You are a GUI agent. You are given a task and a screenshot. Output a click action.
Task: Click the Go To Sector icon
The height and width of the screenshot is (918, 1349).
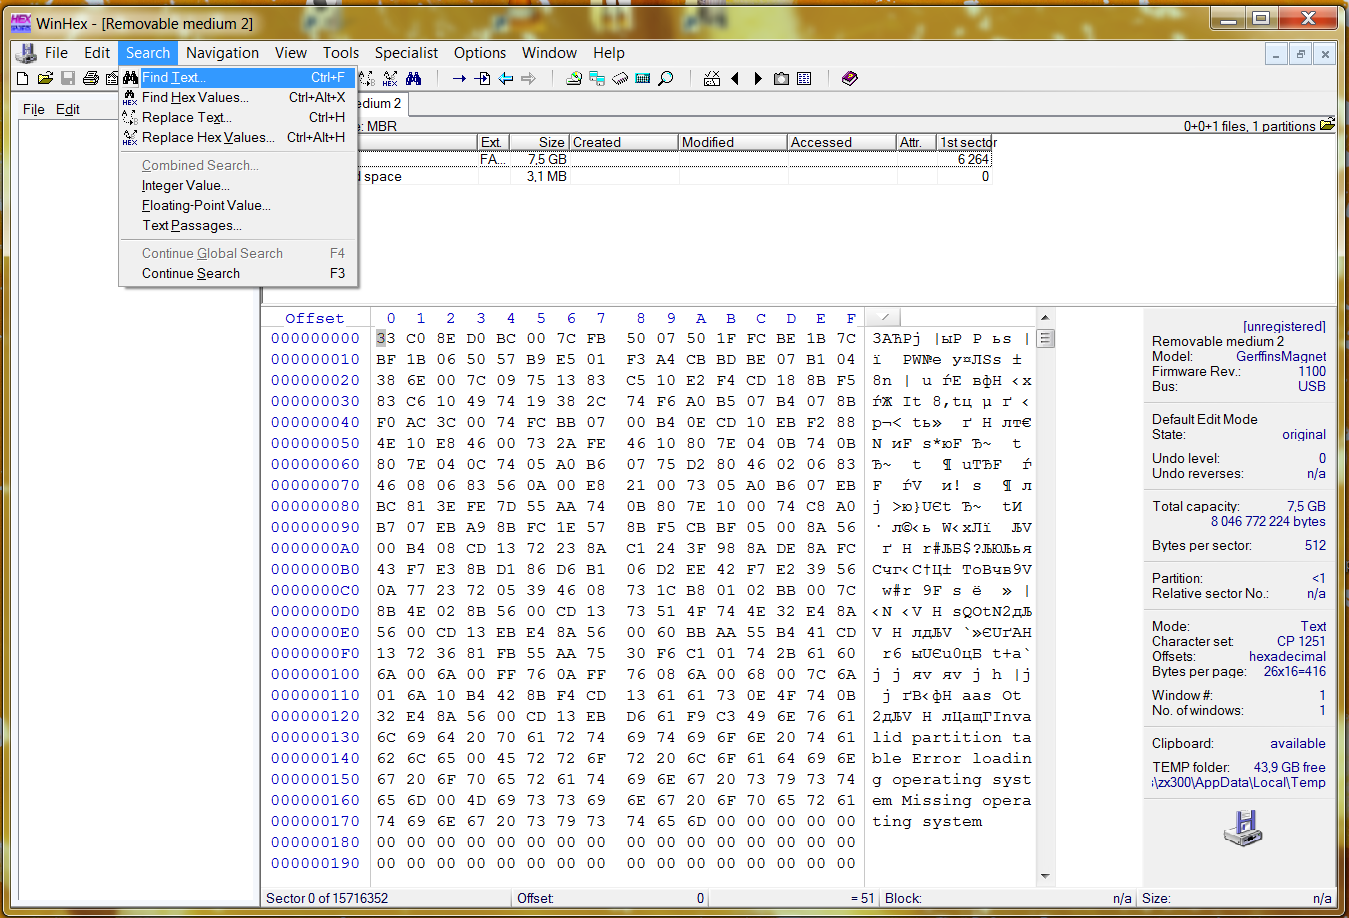tap(482, 78)
